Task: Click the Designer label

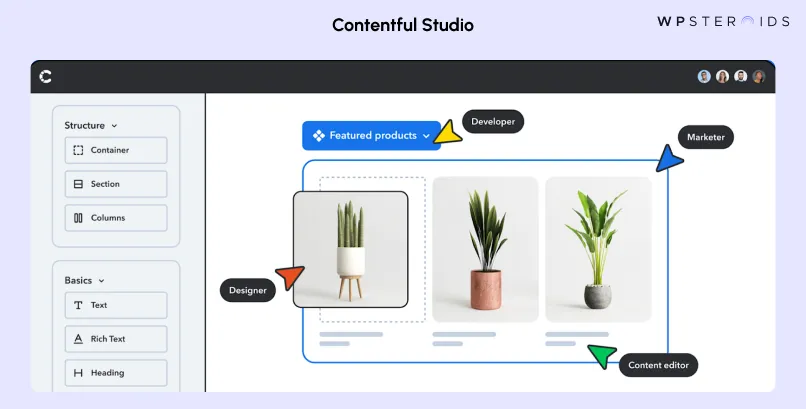Action: coord(248,290)
